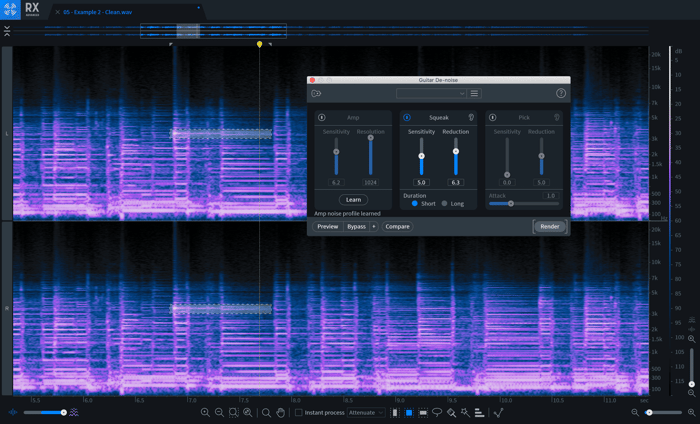Select the Brush selection tool
This screenshot has width=700, height=424.
pos(451,413)
